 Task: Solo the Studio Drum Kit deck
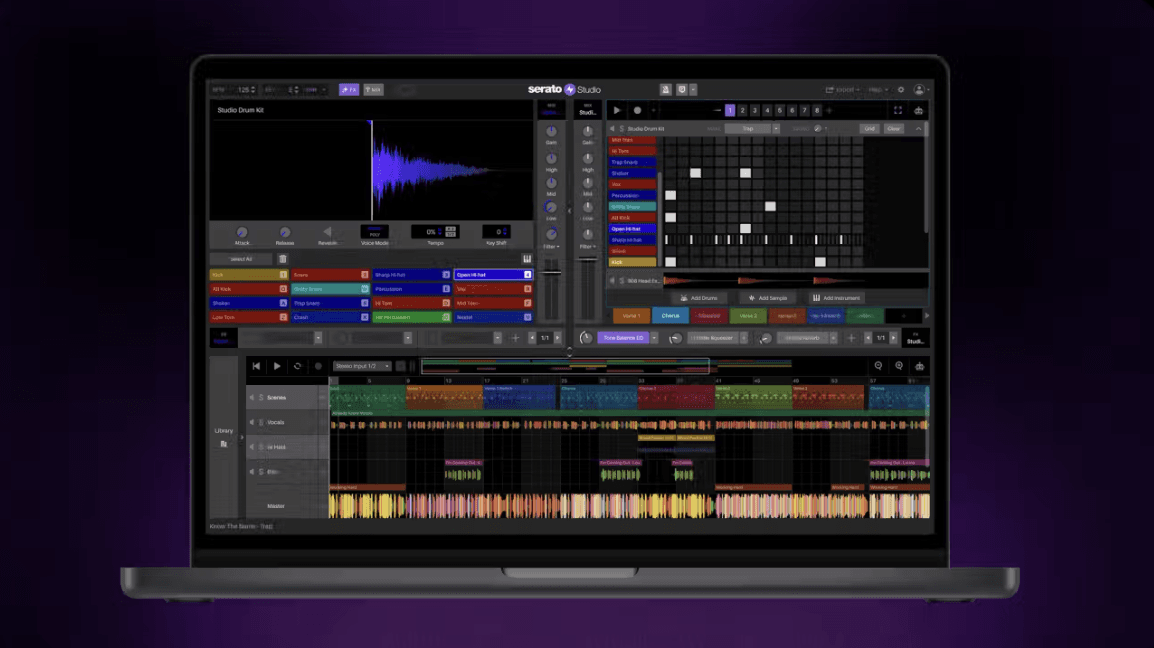pos(622,129)
